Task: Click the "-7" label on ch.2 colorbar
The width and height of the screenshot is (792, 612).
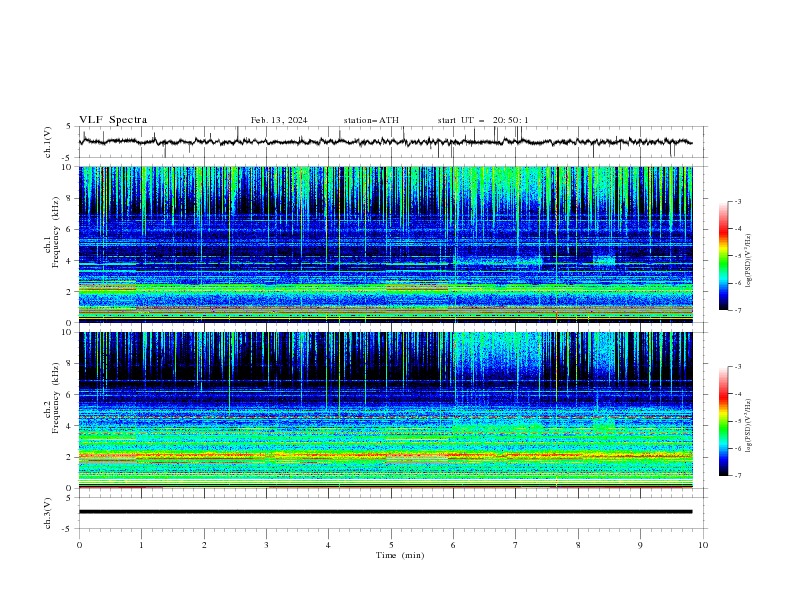Action: (x=738, y=476)
